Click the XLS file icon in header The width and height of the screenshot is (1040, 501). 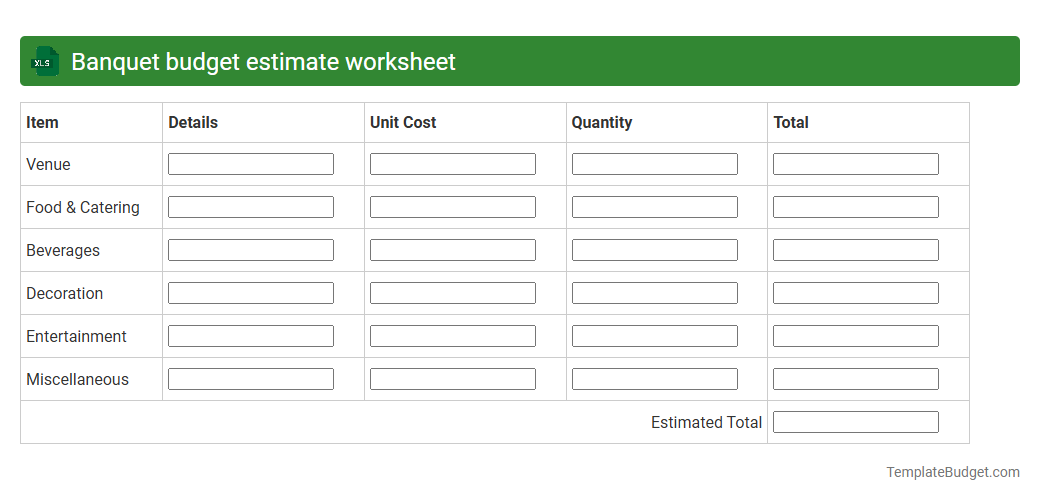[x=44, y=61]
